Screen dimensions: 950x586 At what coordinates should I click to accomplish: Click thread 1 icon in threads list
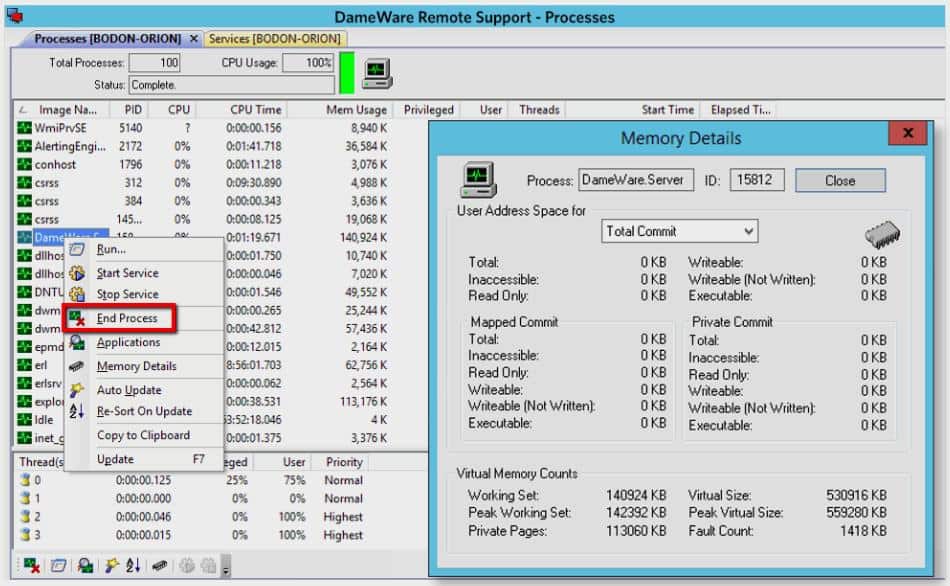tap(25, 498)
